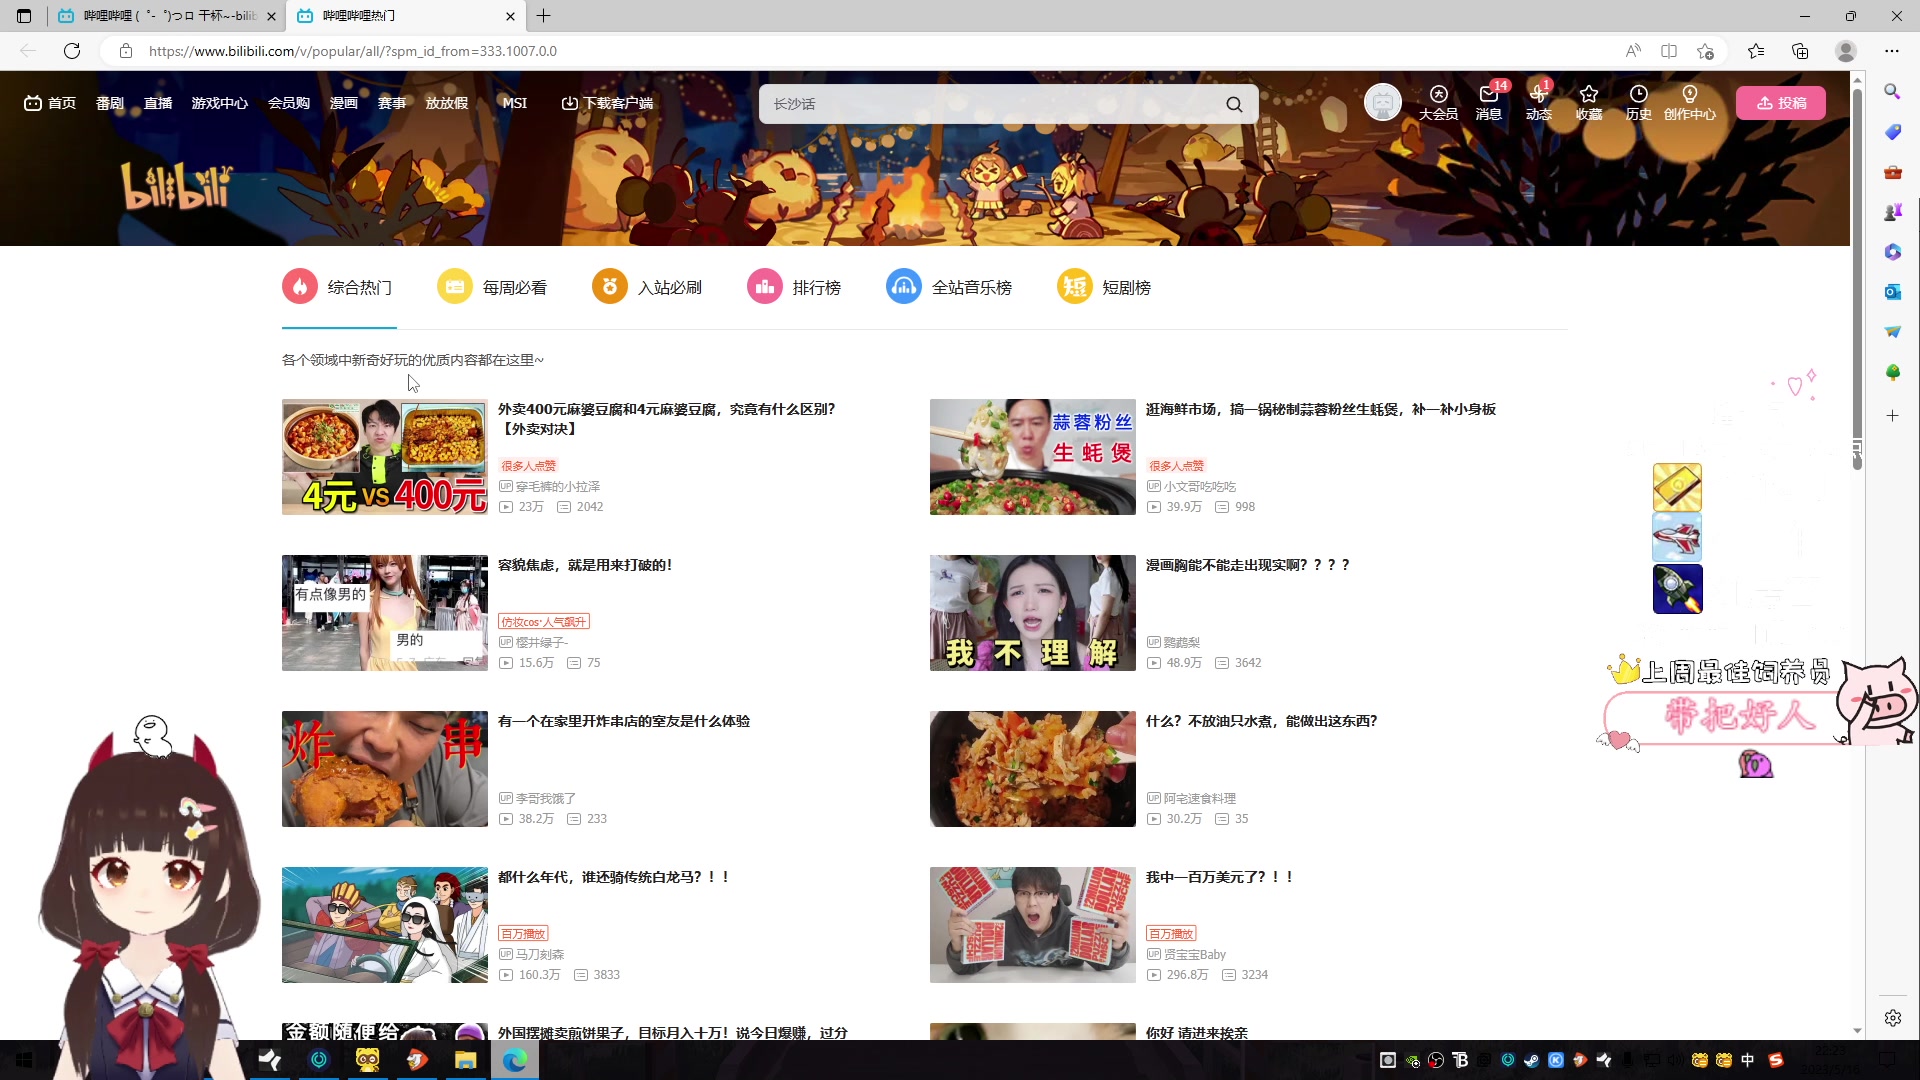The image size is (1920, 1080).
Task: Open File Explorer from taskbar
Action: (466, 1060)
